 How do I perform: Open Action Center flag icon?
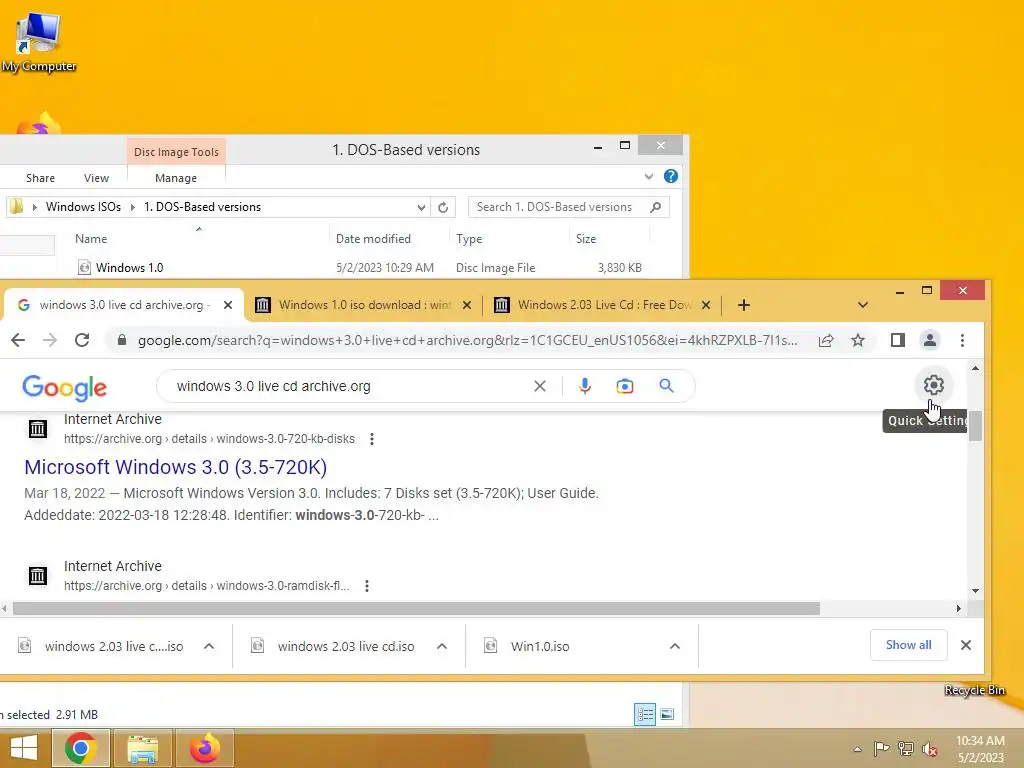pyautogui.click(x=881, y=749)
